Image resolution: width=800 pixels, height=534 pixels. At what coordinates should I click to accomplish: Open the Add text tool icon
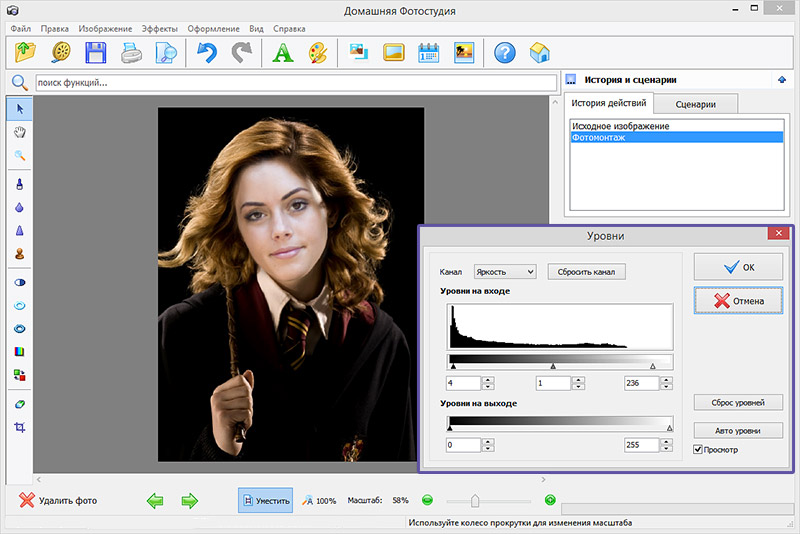[x=283, y=53]
